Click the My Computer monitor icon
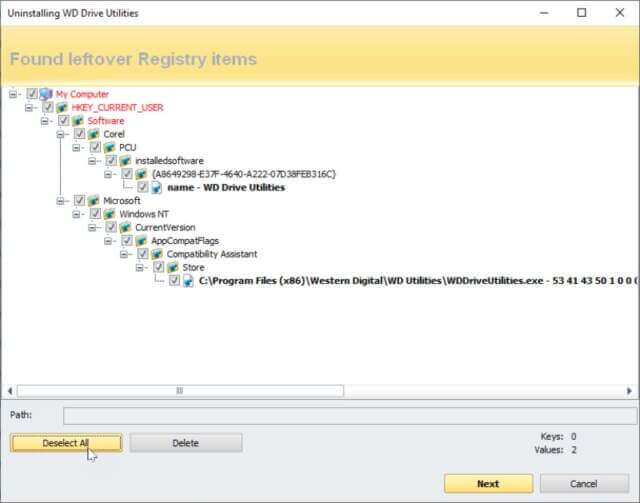The width and height of the screenshot is (640, 503). point(46,94)
